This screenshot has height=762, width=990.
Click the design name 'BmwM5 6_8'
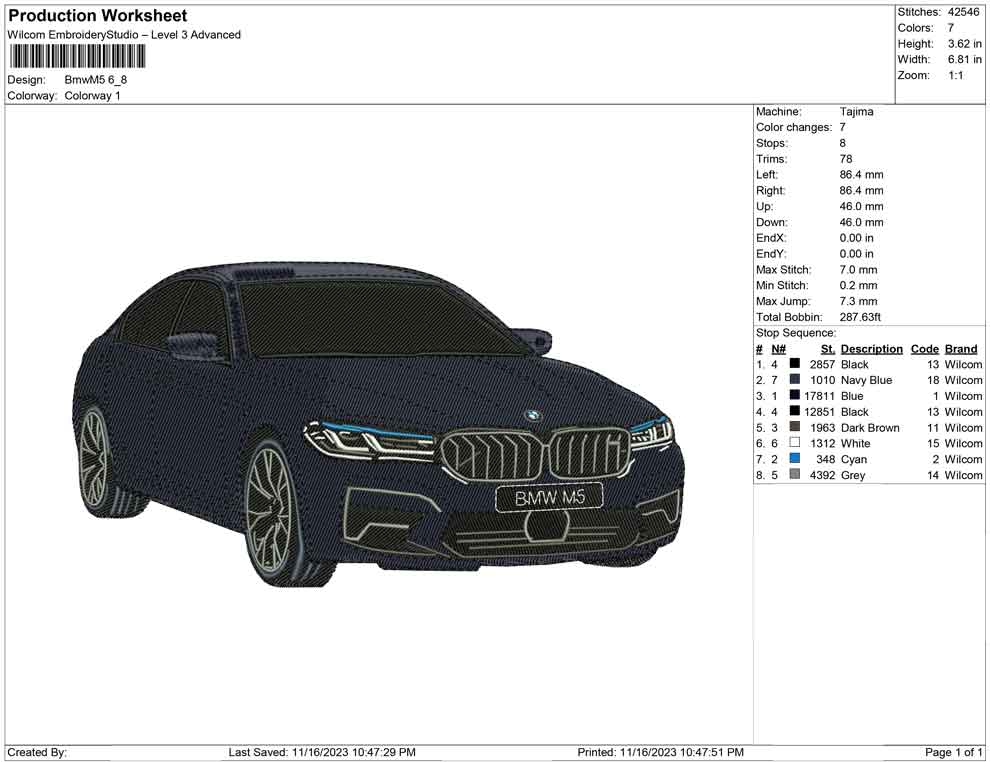pyautogui.click(x=95, y=80)
